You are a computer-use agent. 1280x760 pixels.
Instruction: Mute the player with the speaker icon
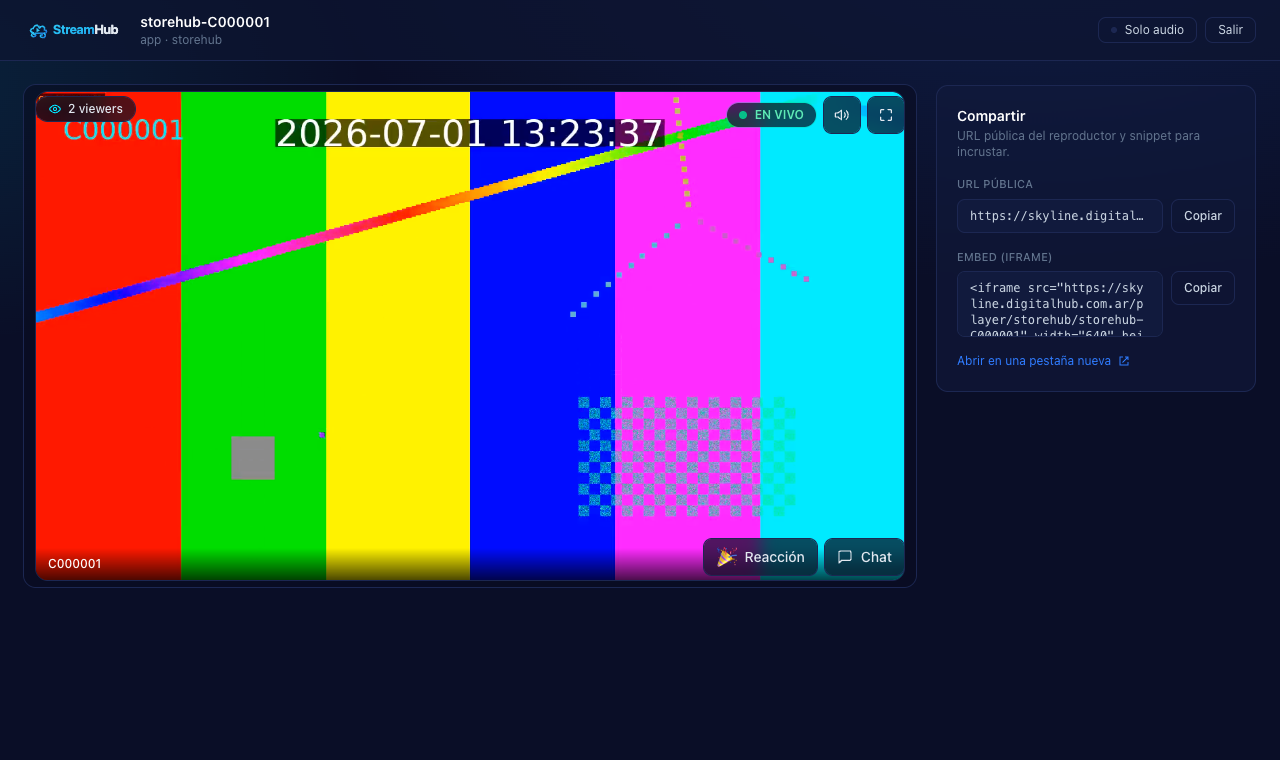click(x=842, y=115)
